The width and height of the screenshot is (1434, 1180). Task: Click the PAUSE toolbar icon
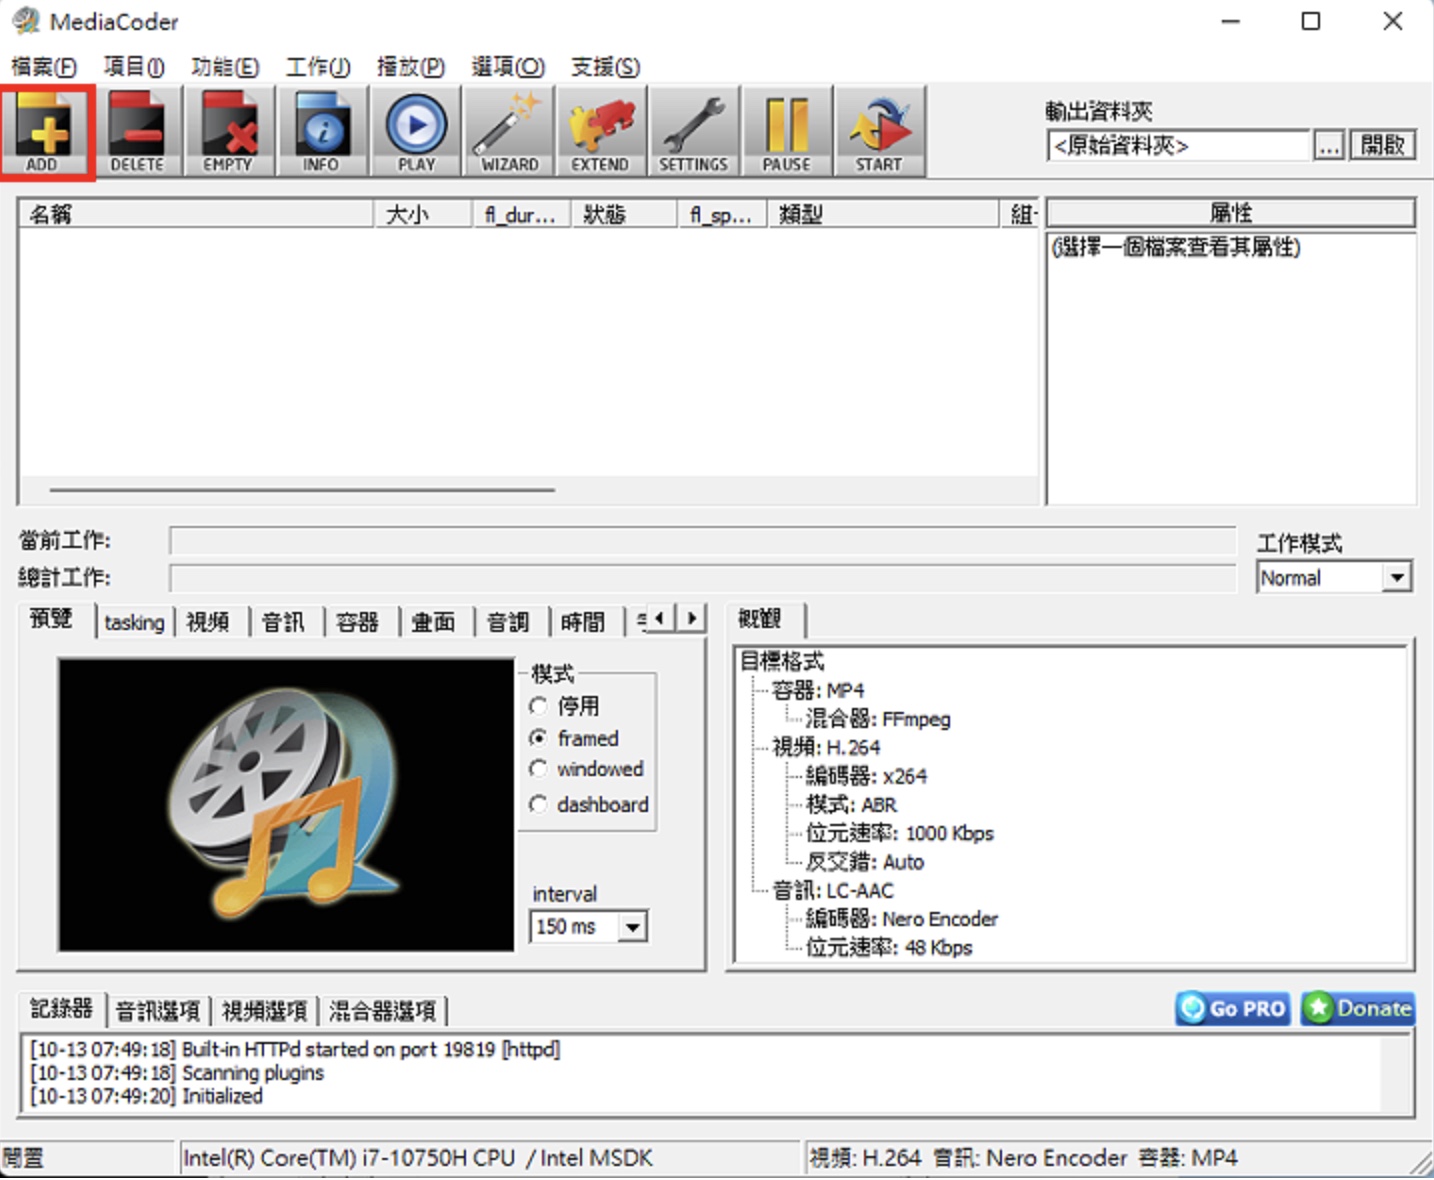[787, 132]
